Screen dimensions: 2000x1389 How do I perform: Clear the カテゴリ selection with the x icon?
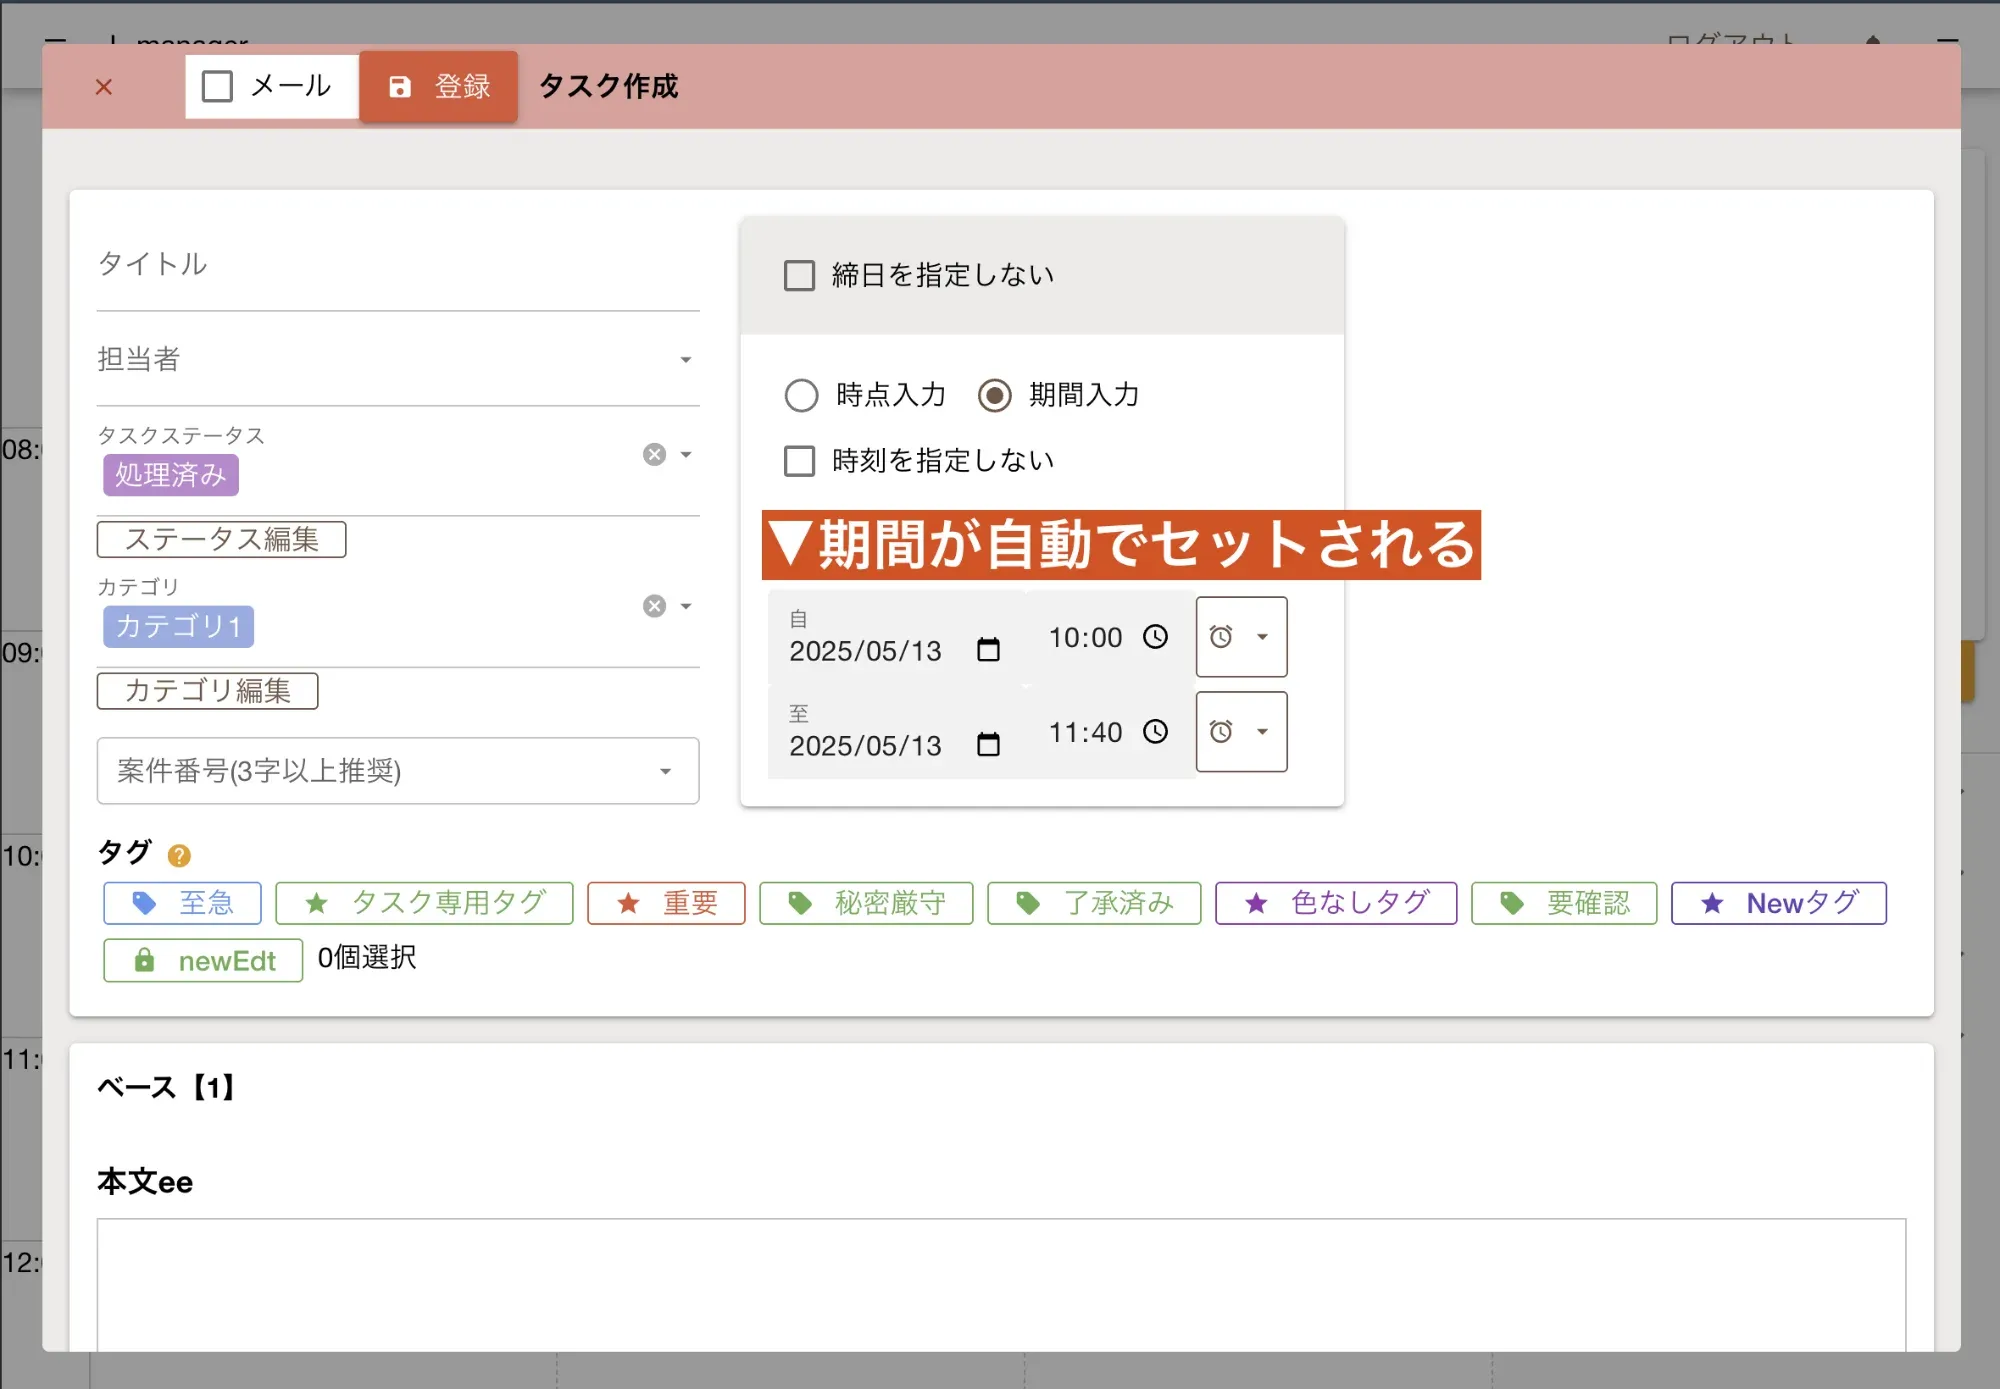click(654, 606)
